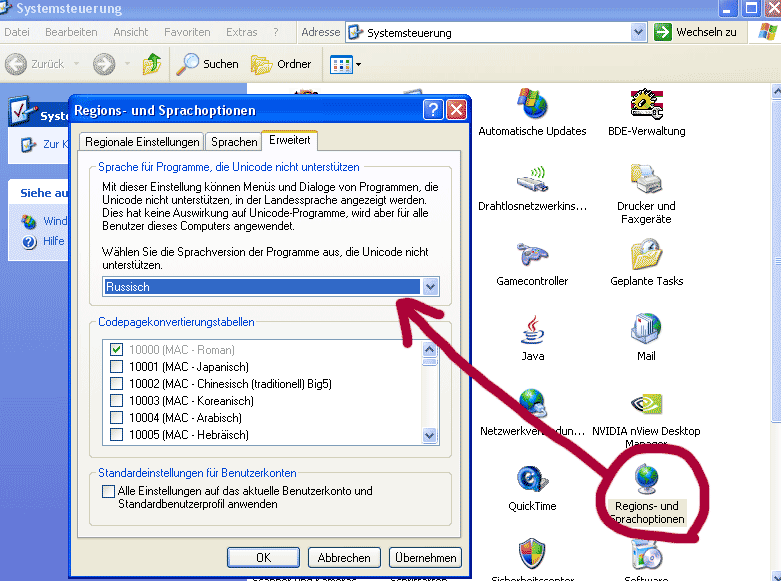
Task: Click the Wechseln zu button
Action: (695, 32)
